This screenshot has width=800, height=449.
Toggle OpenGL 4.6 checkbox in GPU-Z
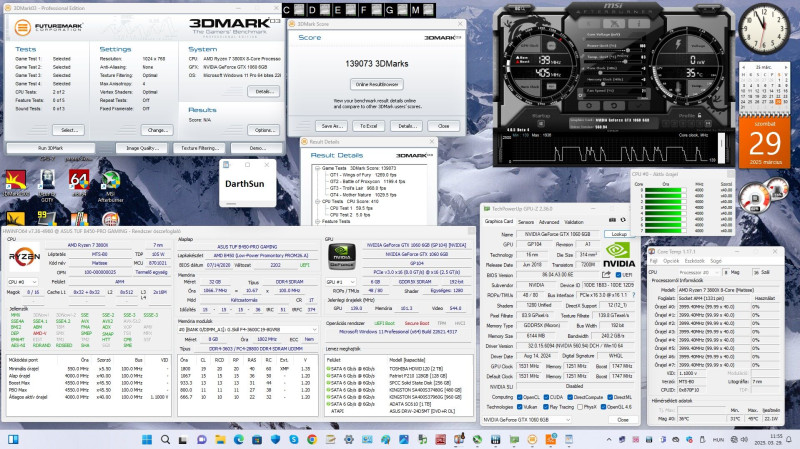click(603, 407)
